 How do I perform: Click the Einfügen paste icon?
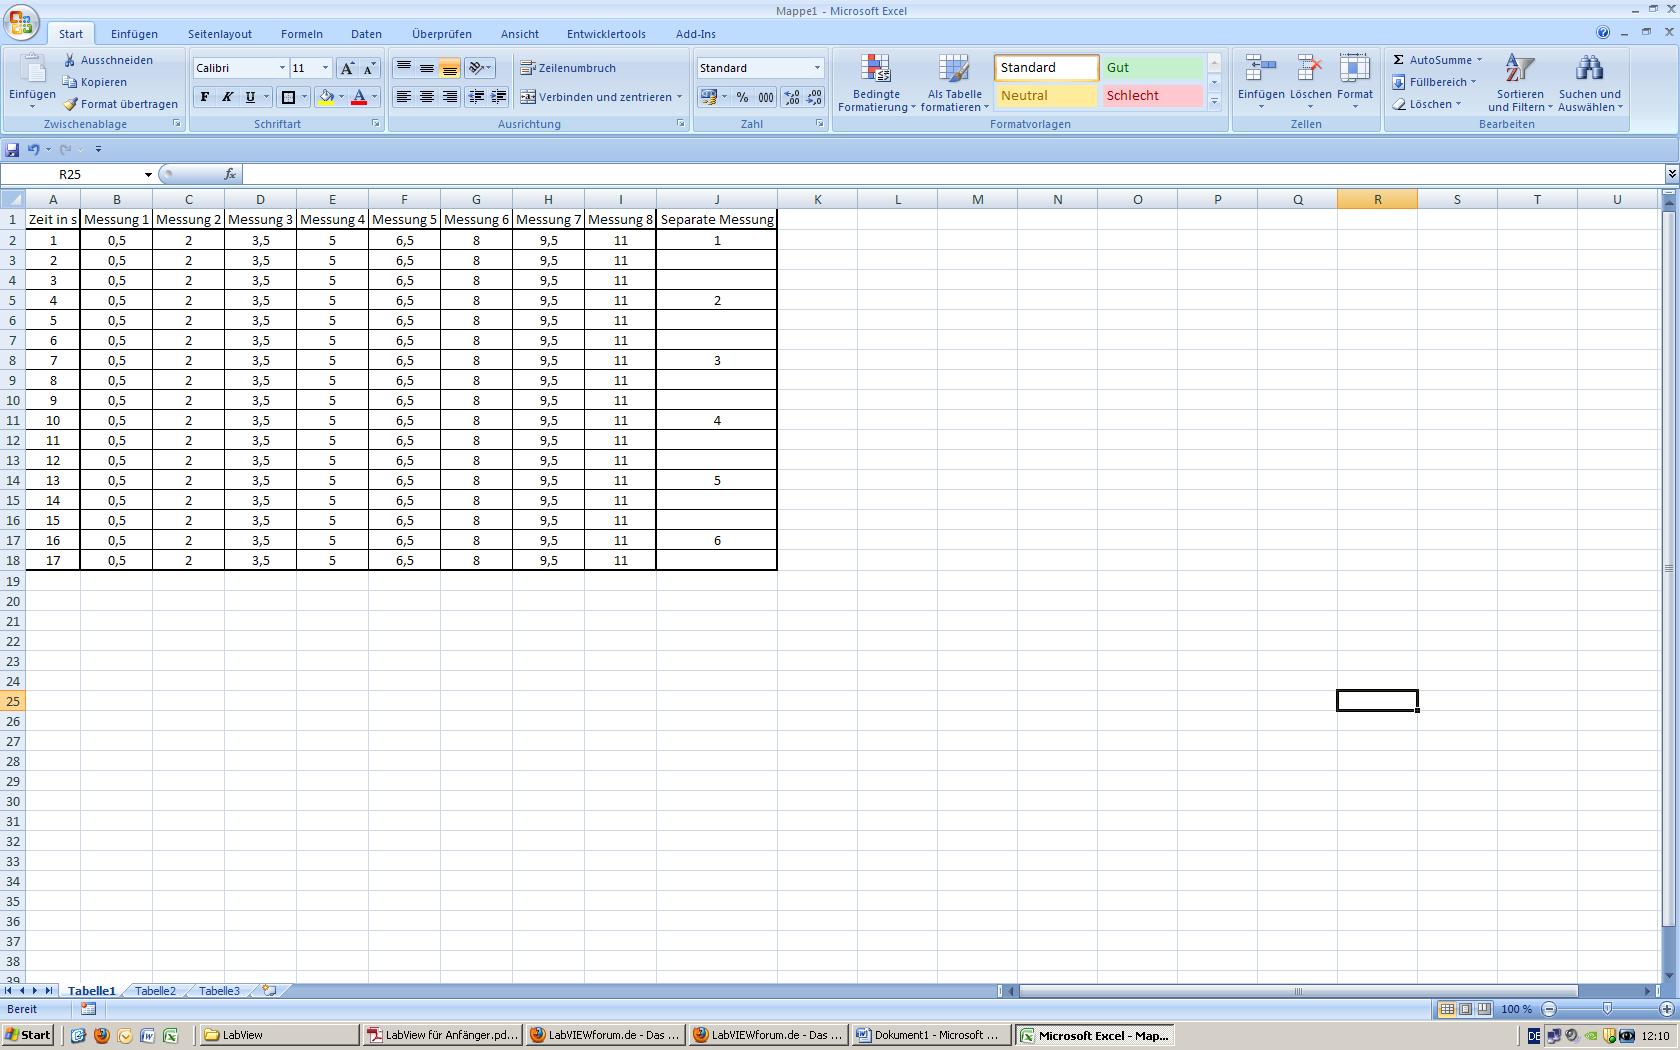pyautogui.click(x=32, y=70)
